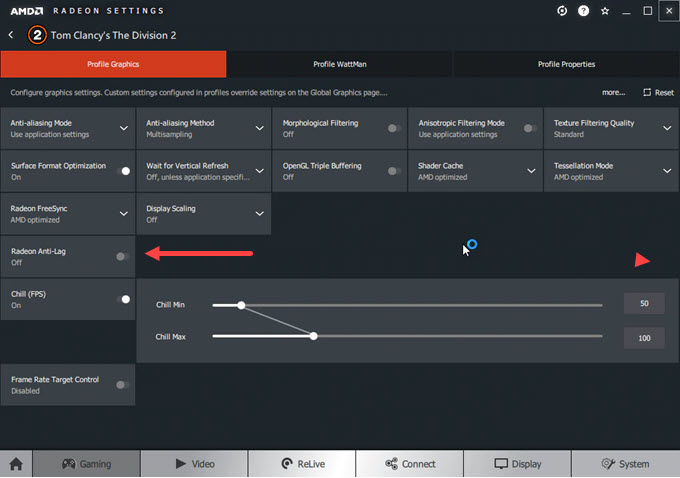Open the Gaming tab label
This screenshot has height=478, width=680.
pos(95,464)
